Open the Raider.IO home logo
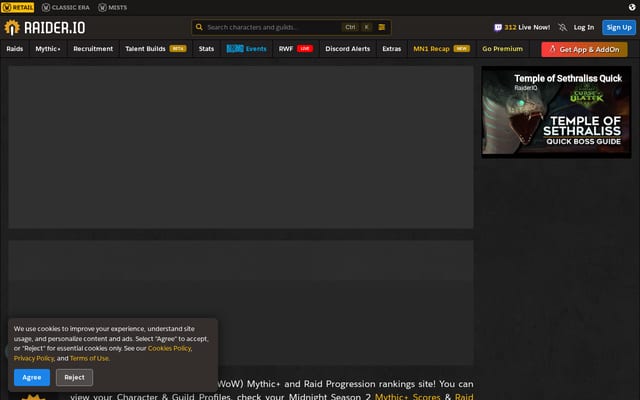 pyautogui.click(x=44, y=27)
